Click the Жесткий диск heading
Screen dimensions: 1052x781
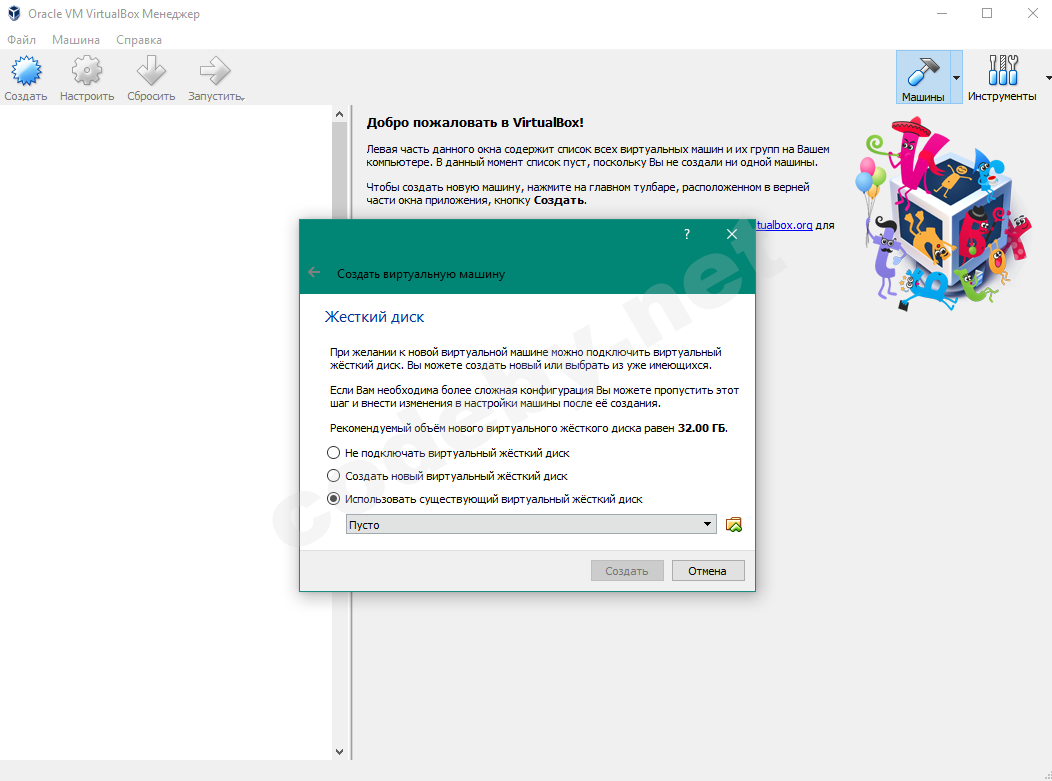pyautogui.click(x=374, y=317)
